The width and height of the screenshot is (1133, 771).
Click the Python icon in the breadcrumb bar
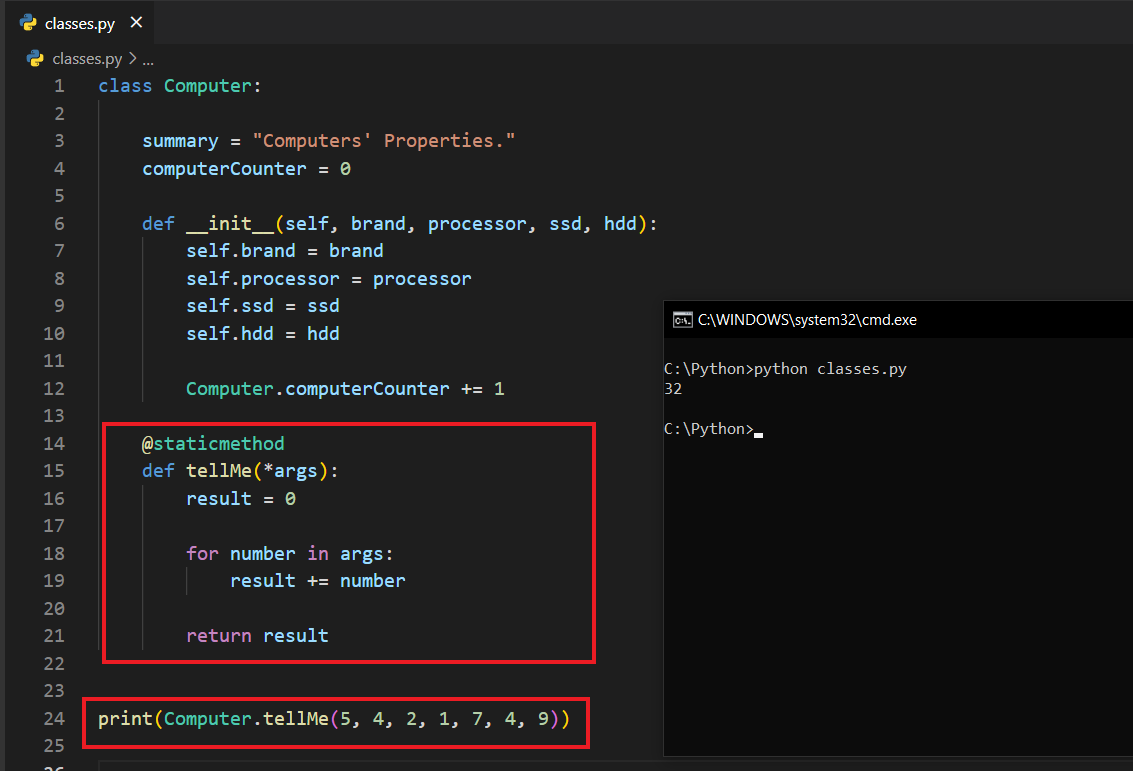(36, 58)
